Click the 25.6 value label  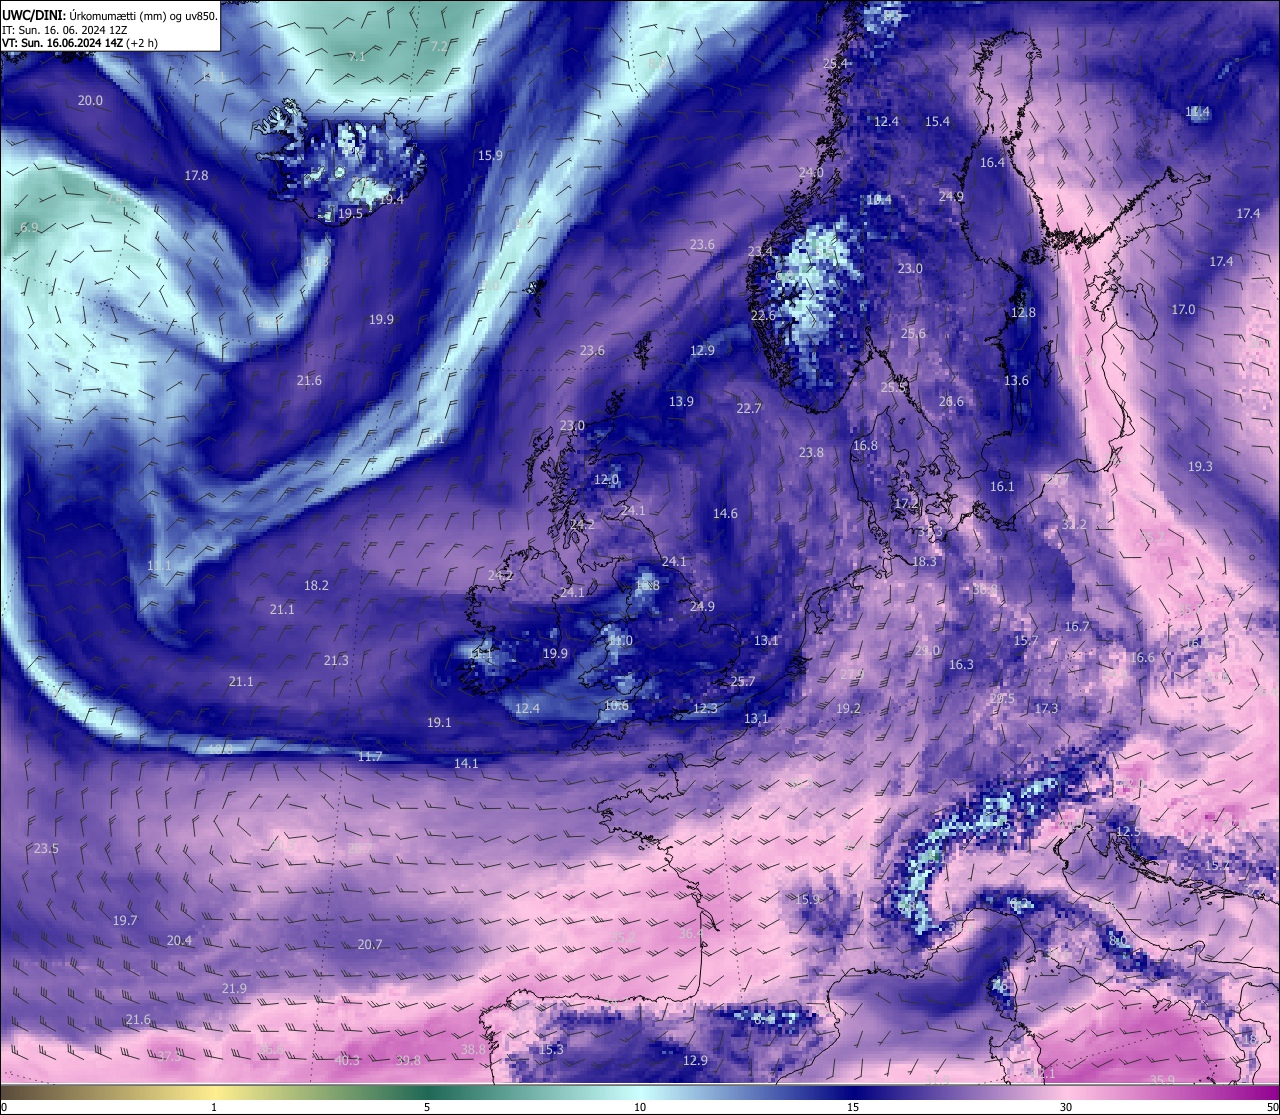(x=913, y=334)
